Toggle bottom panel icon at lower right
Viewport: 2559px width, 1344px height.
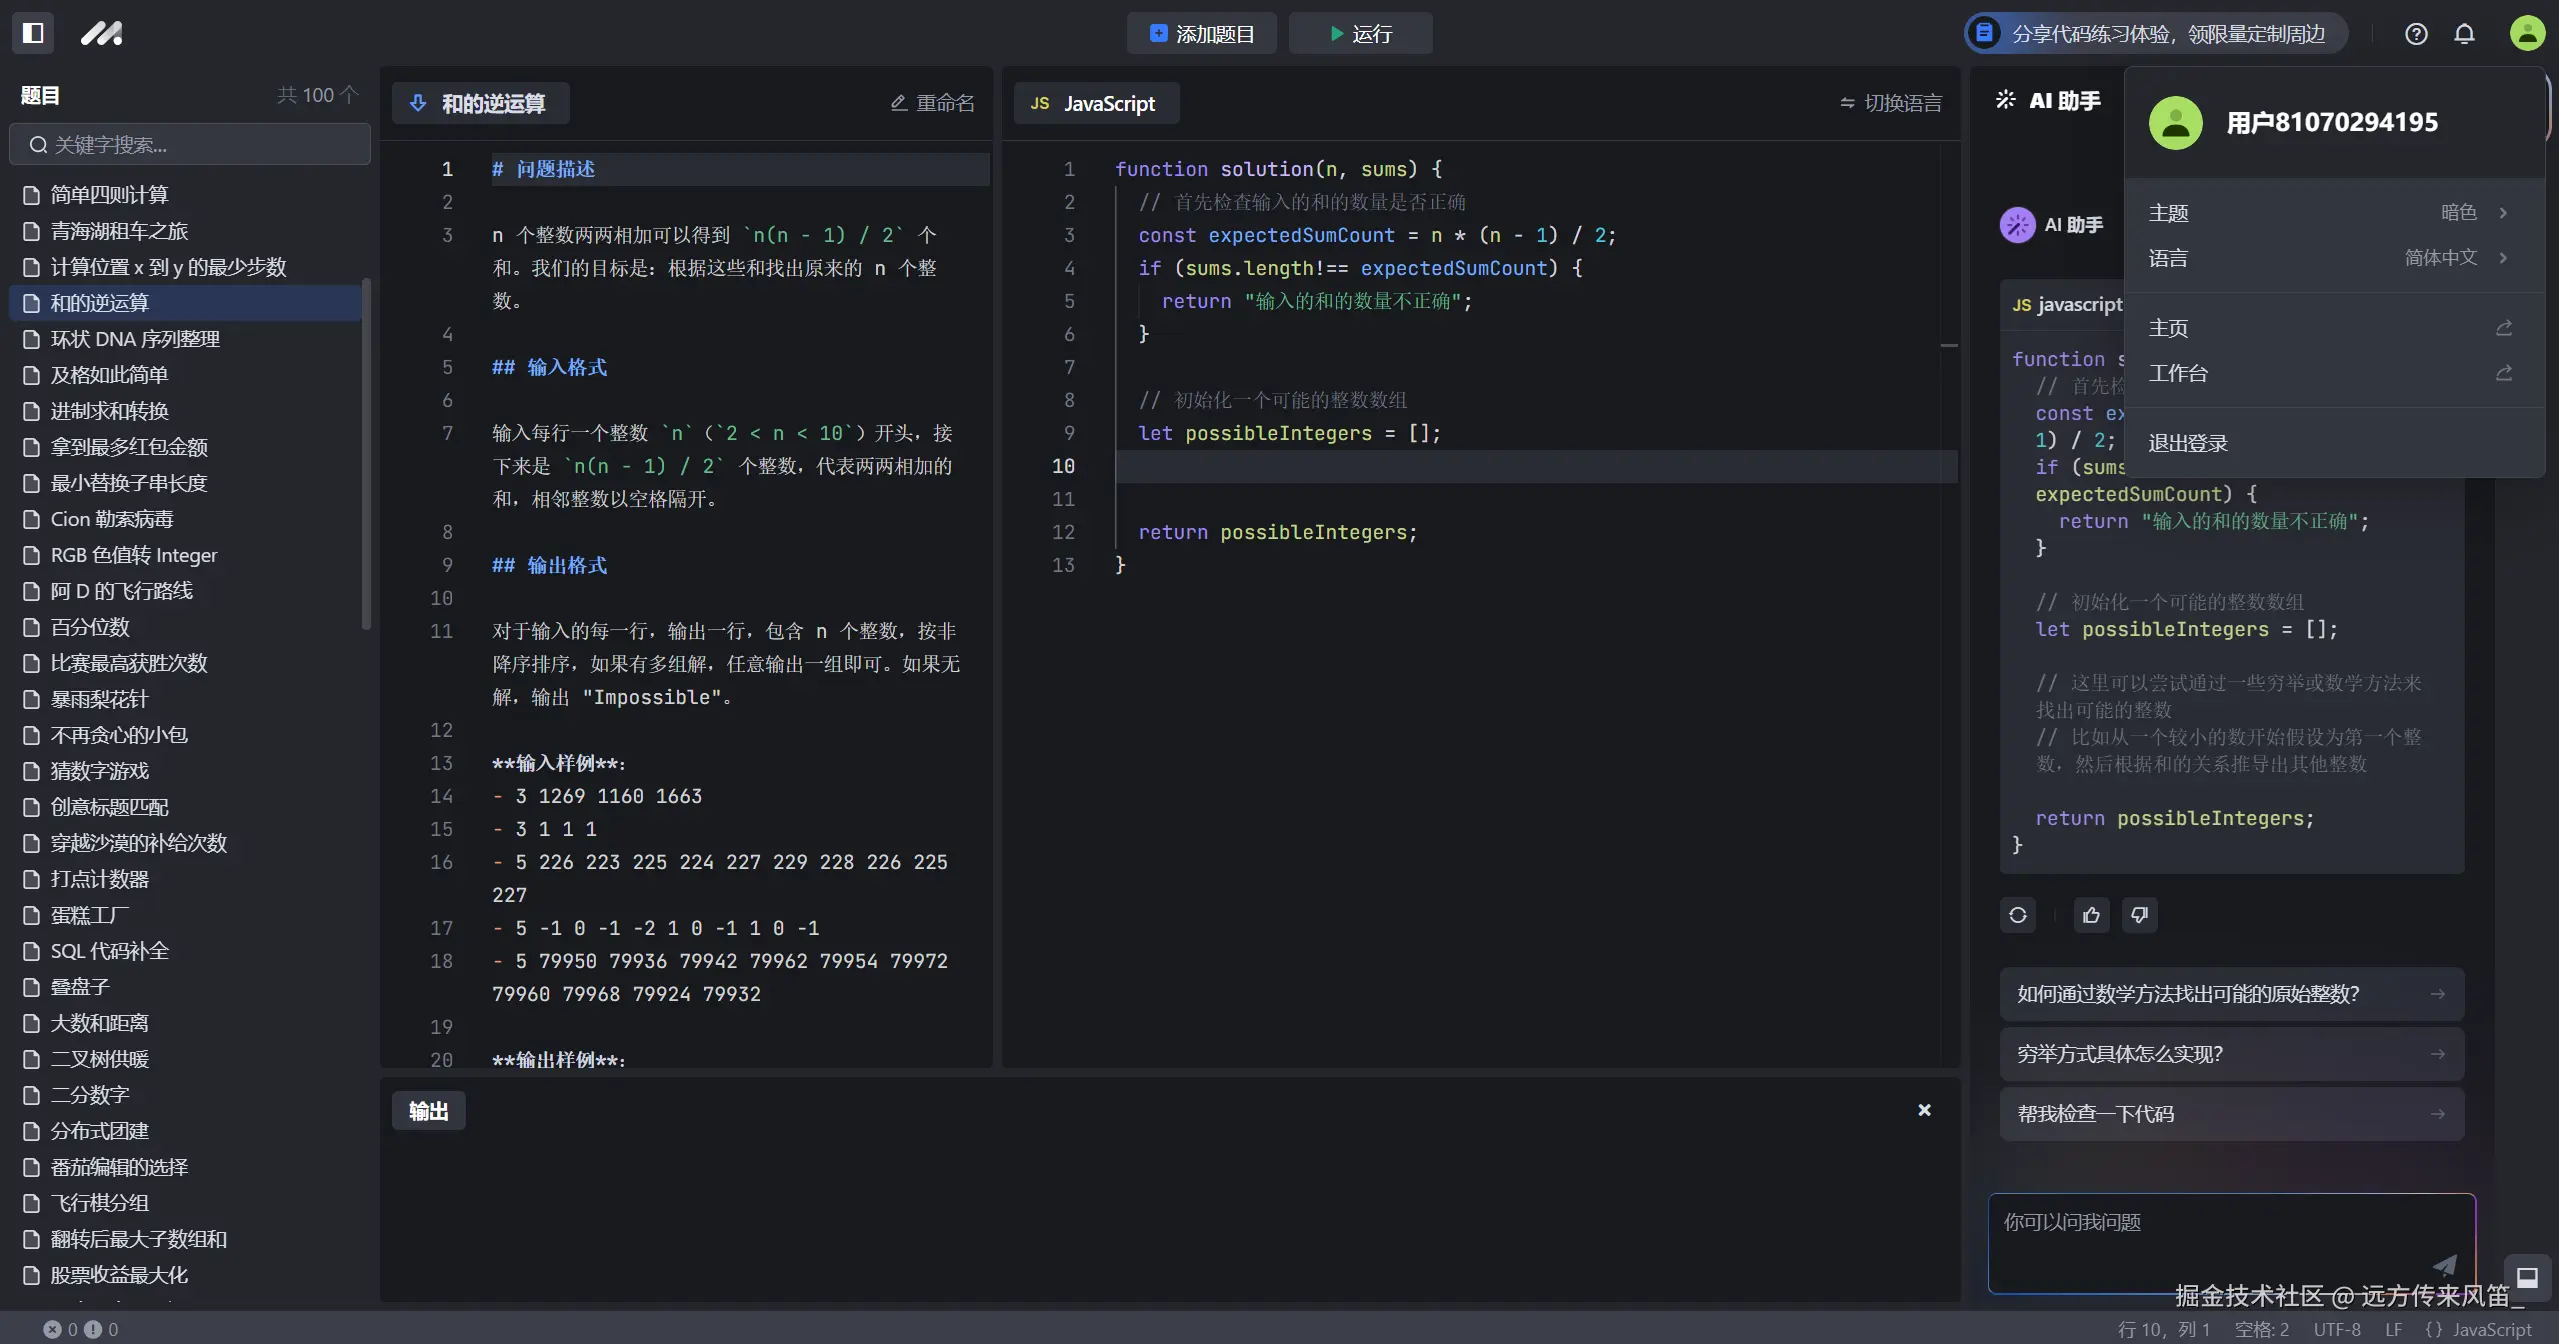tap(2527, 1277)
